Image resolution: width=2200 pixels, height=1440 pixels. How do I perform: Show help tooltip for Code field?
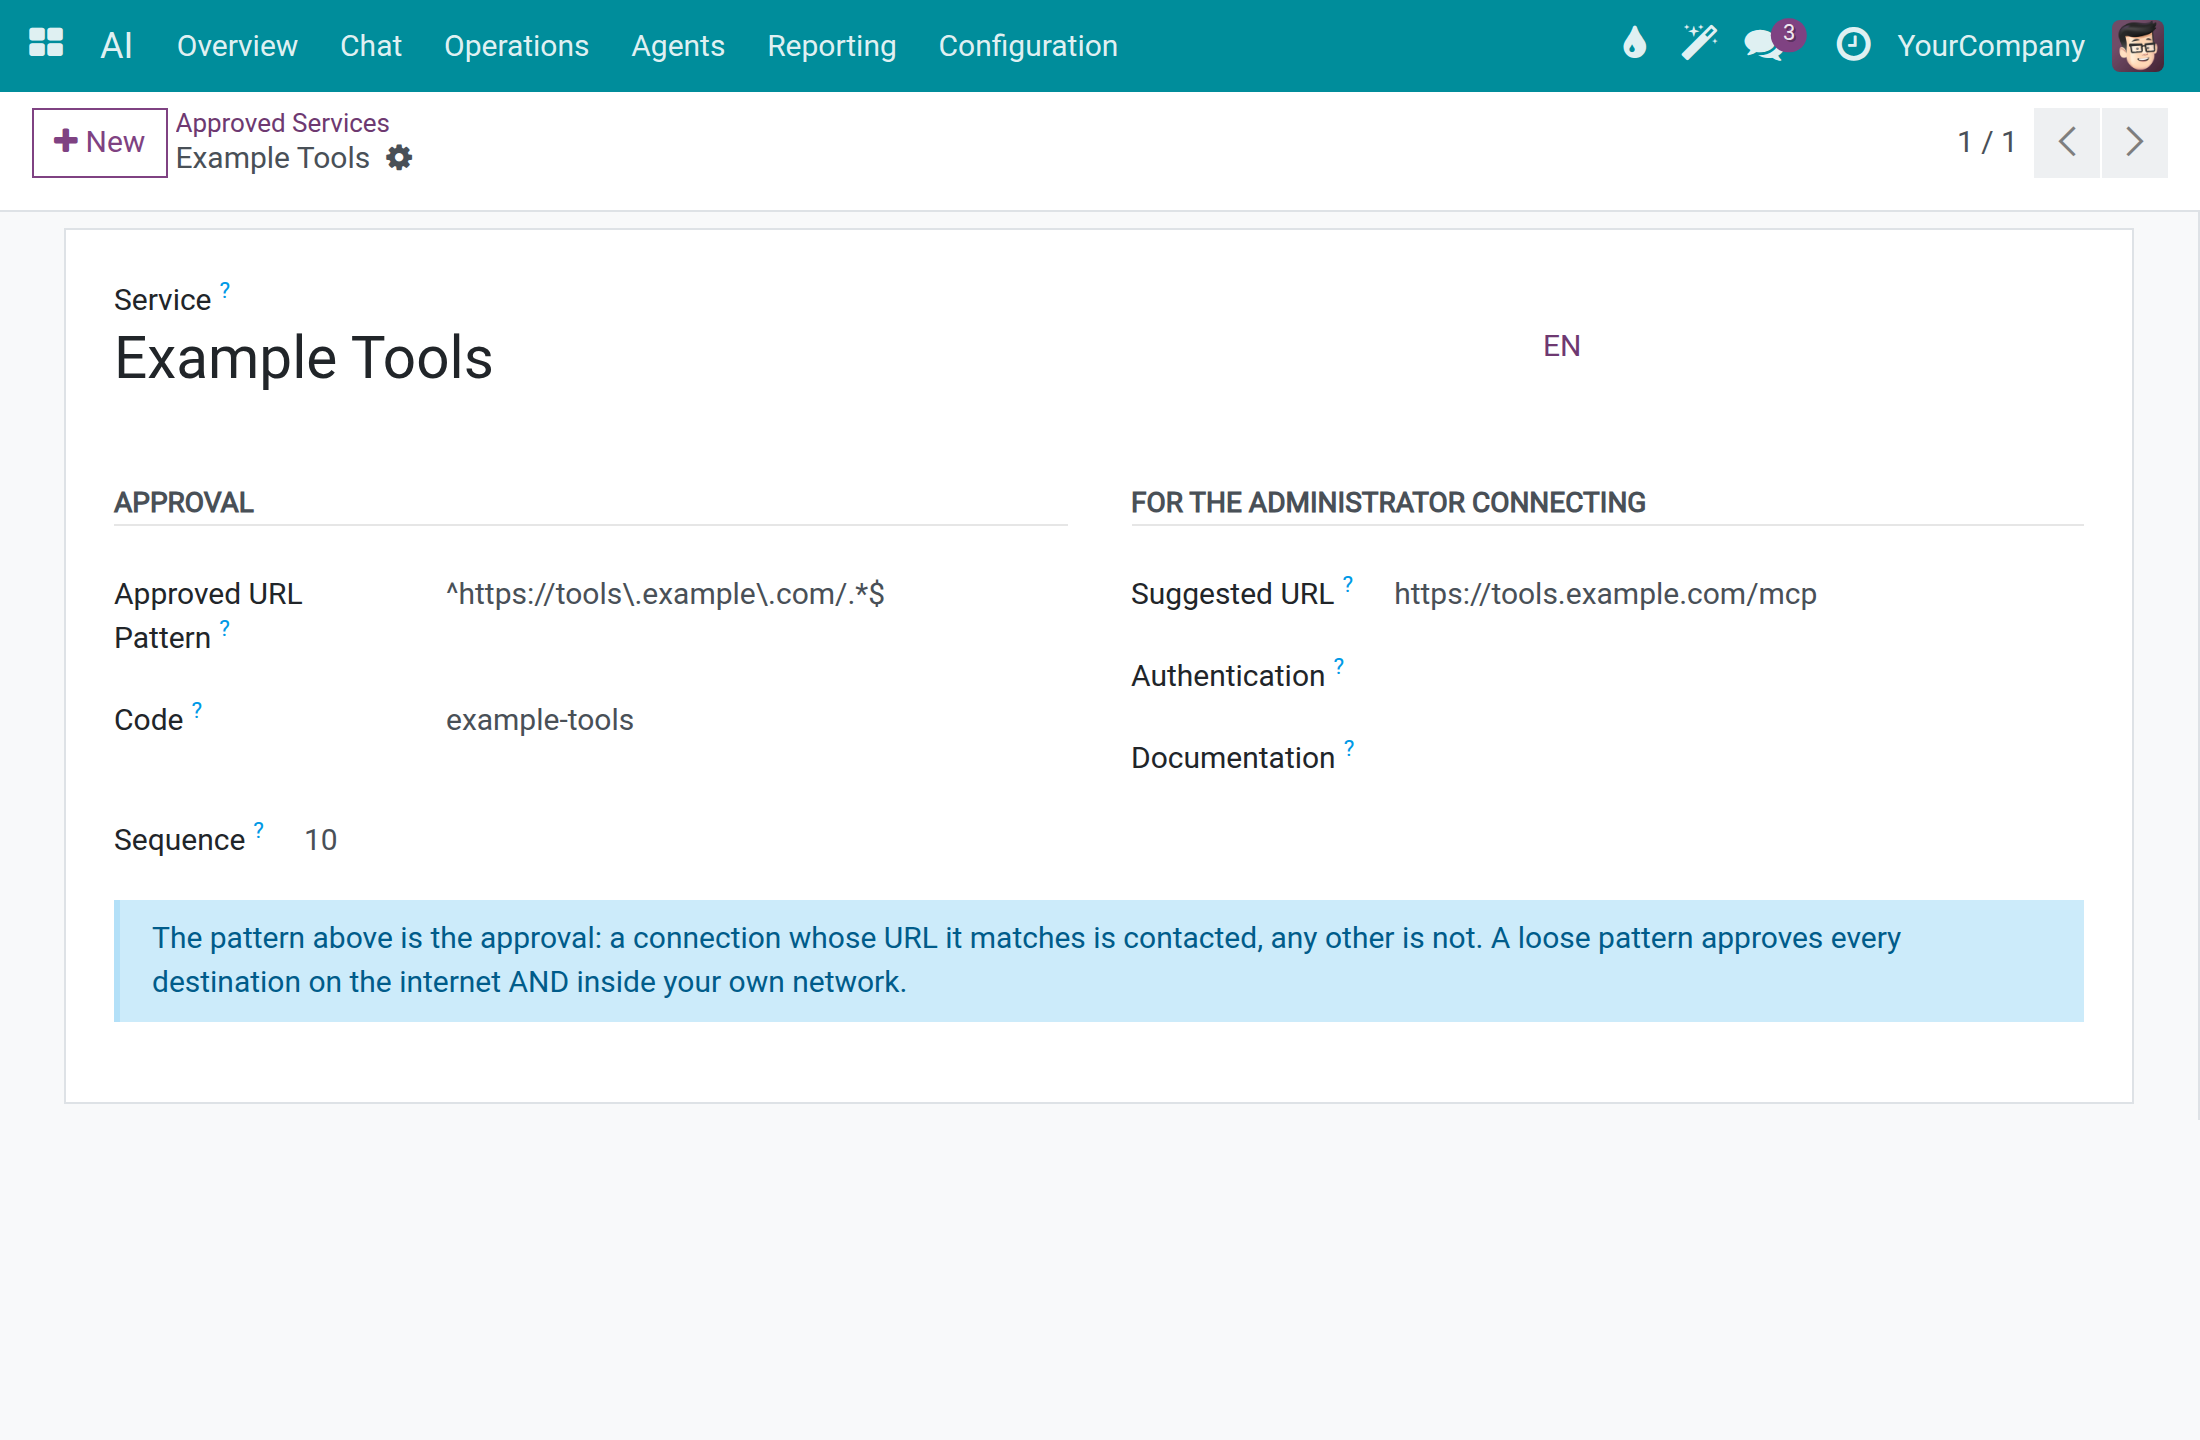click(x=197, y=710)
